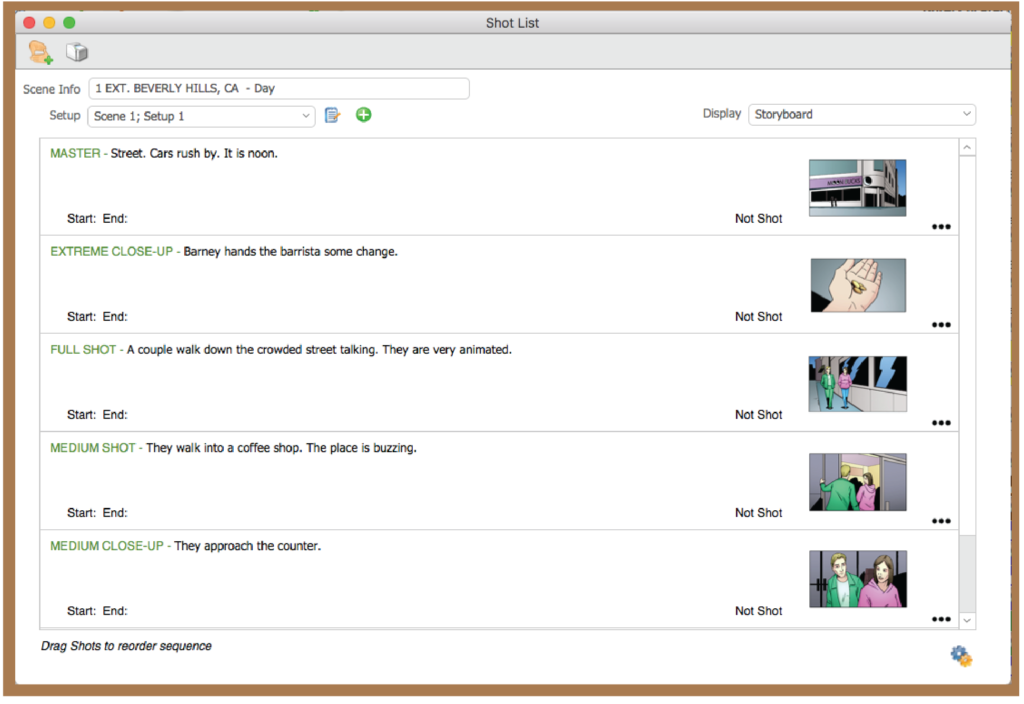Open the three-dot menu for the EXTREME CLOSE-UP shot
This screenshot has height=704, width=1024.
point(940,325)
